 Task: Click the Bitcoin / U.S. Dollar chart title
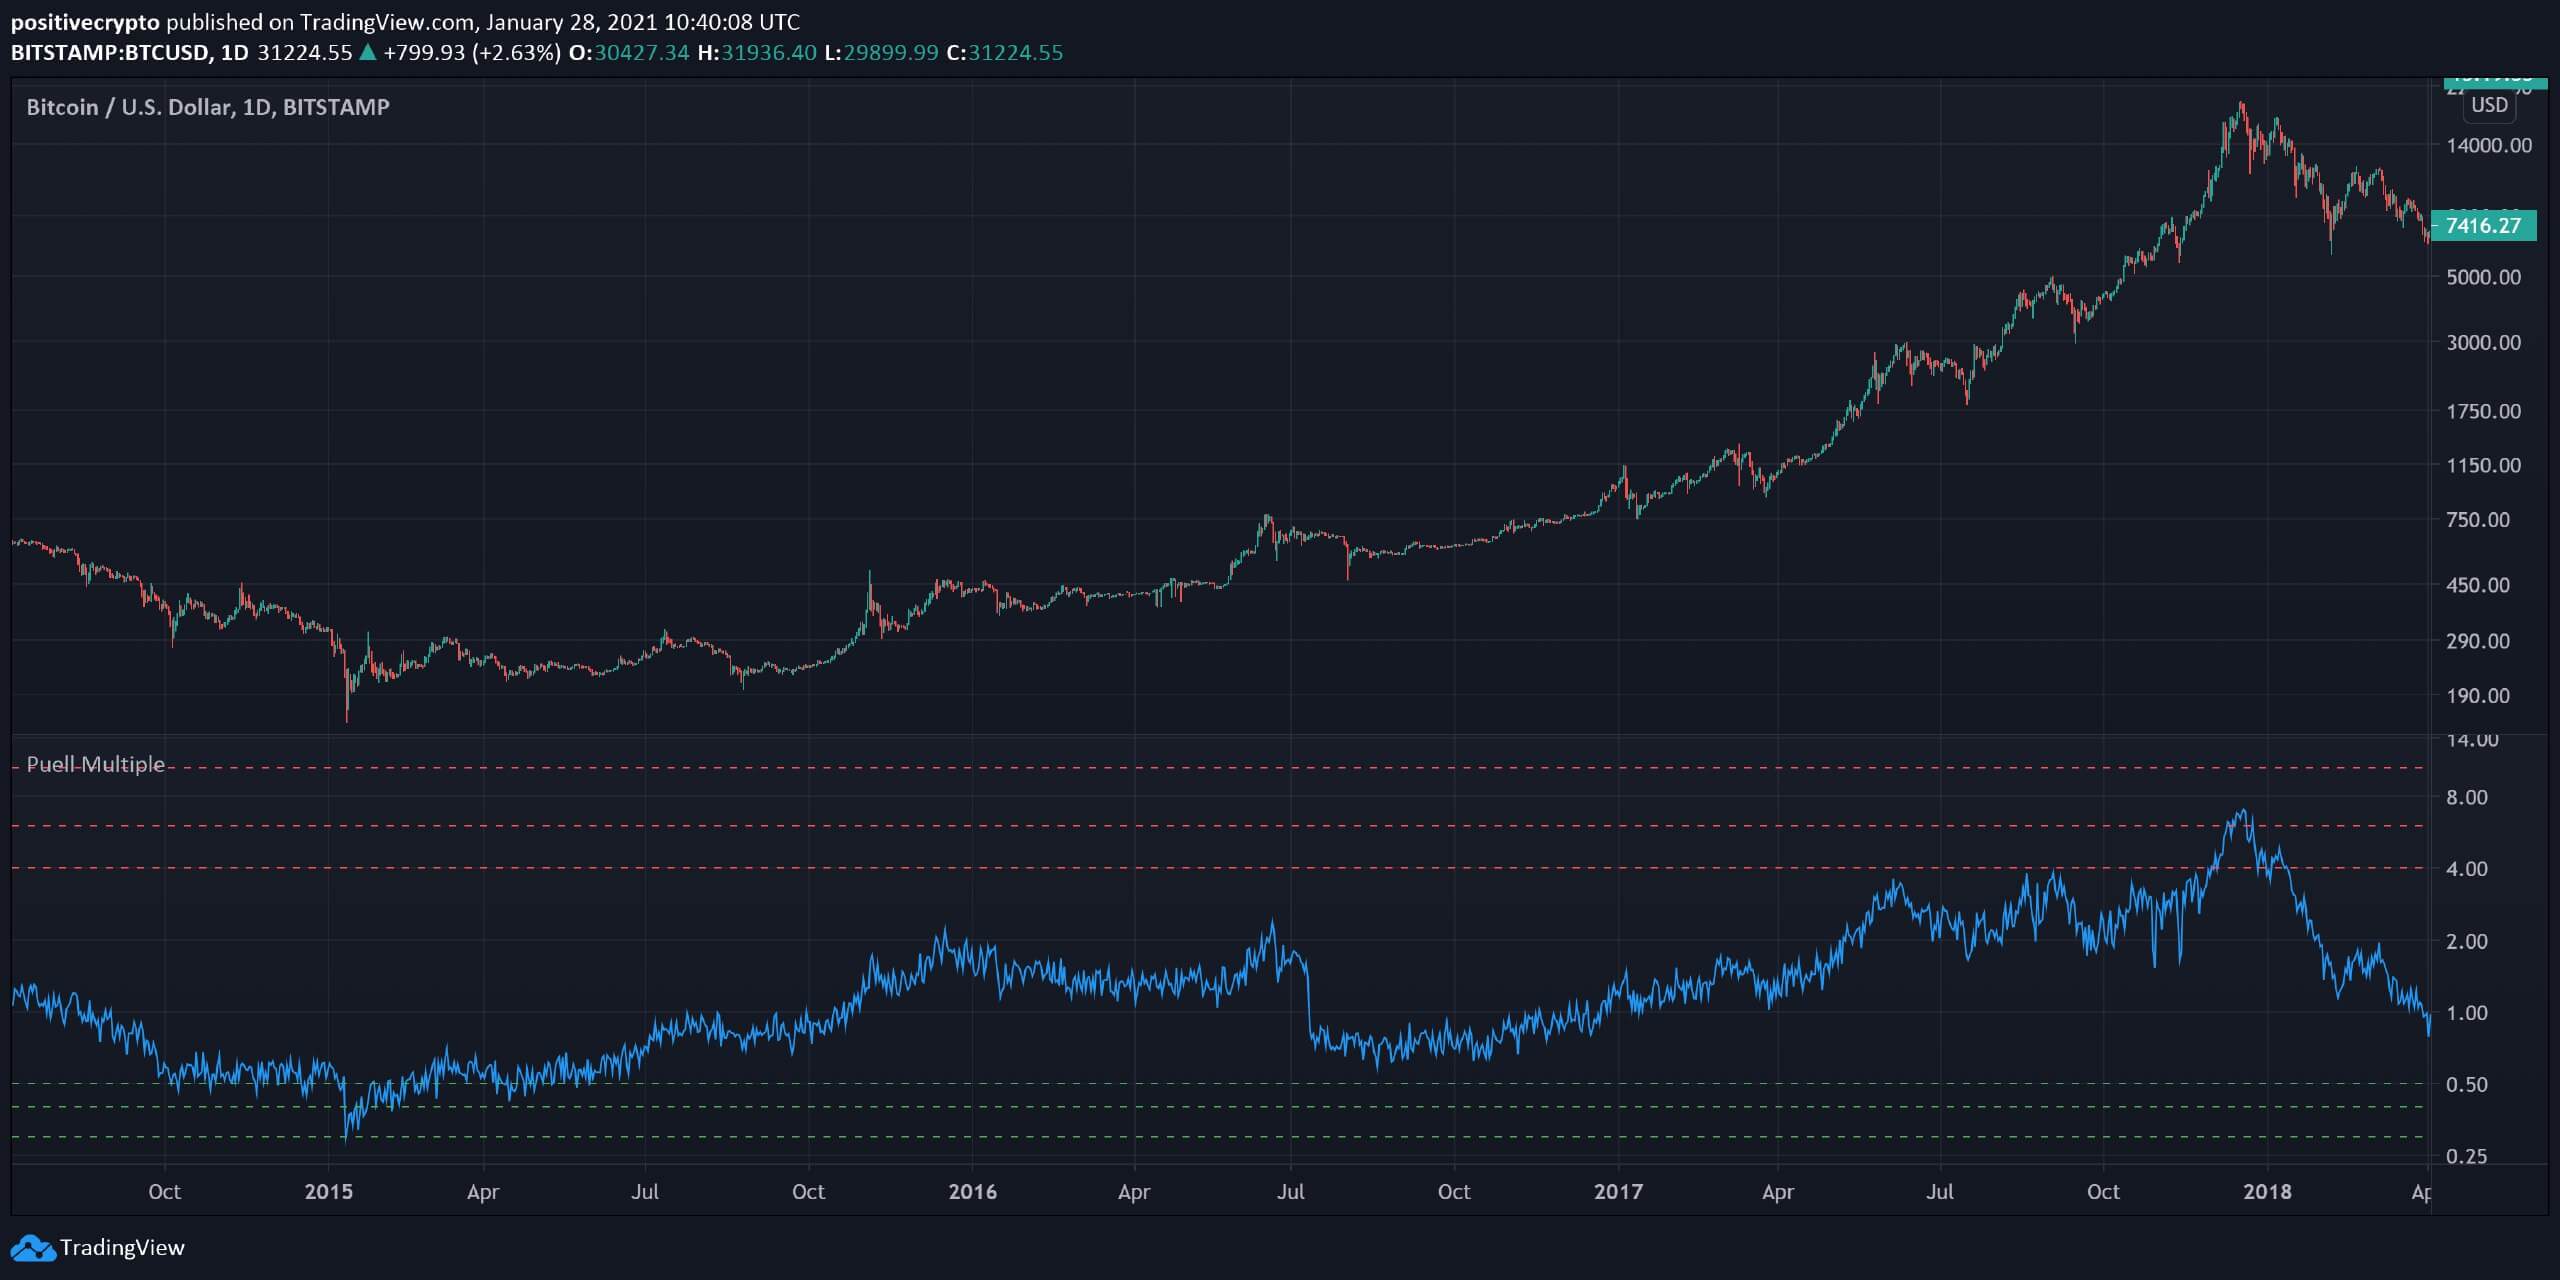pos(207,107)
